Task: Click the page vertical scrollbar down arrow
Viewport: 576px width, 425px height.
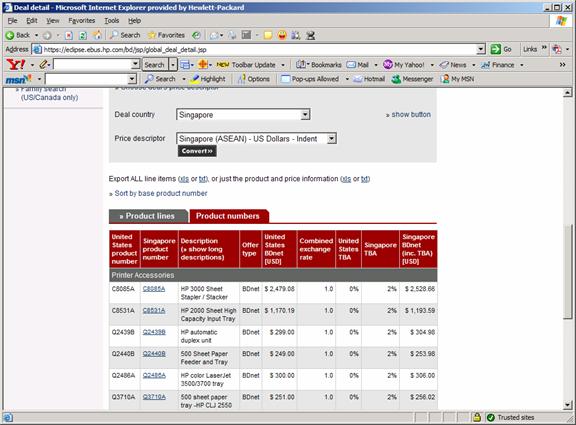Action: point(568,406)
